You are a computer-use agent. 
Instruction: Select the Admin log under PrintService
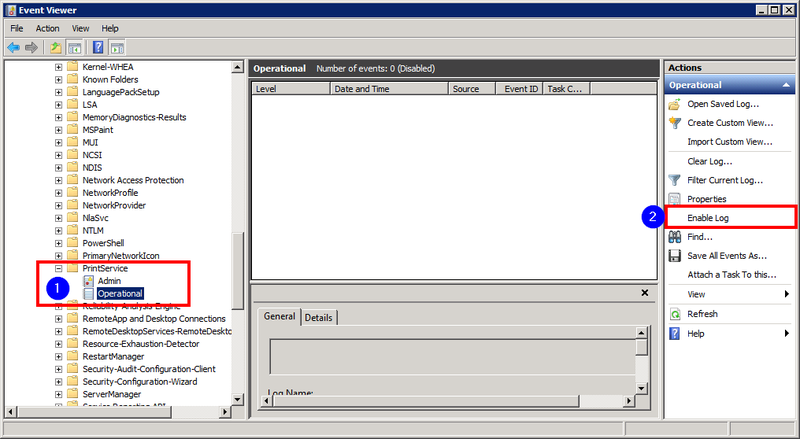(109, 281)
